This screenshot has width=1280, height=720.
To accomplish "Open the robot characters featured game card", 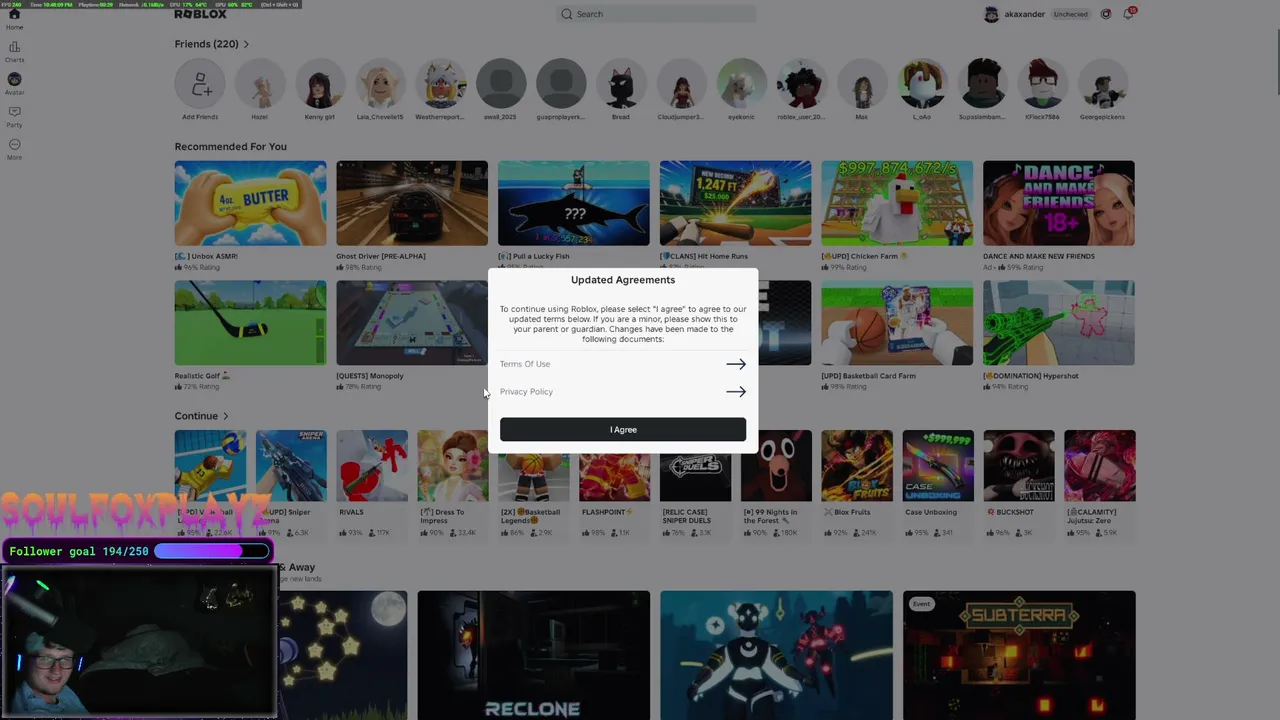I will point(777,655).
